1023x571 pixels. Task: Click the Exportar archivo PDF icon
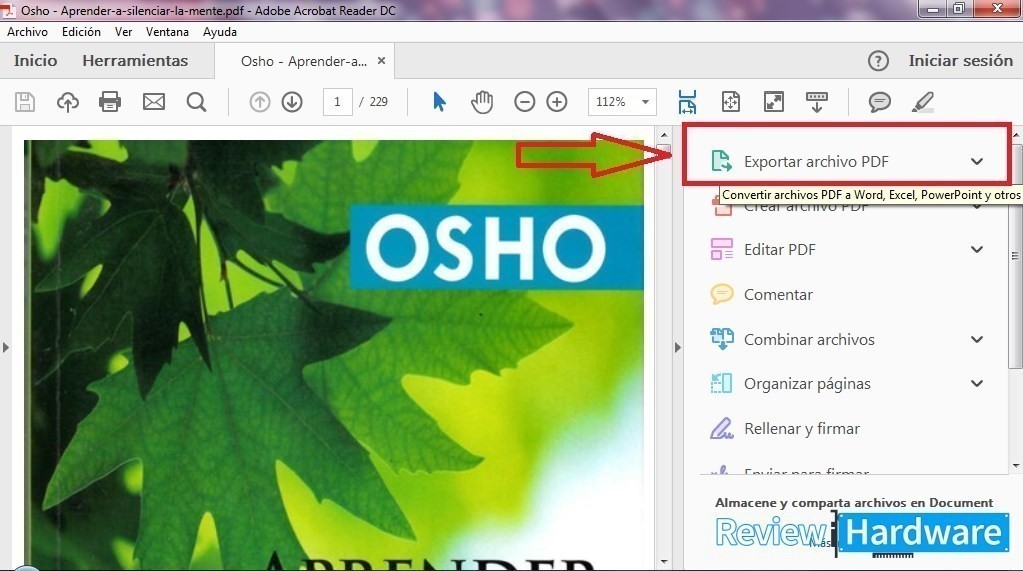point(721,161)
